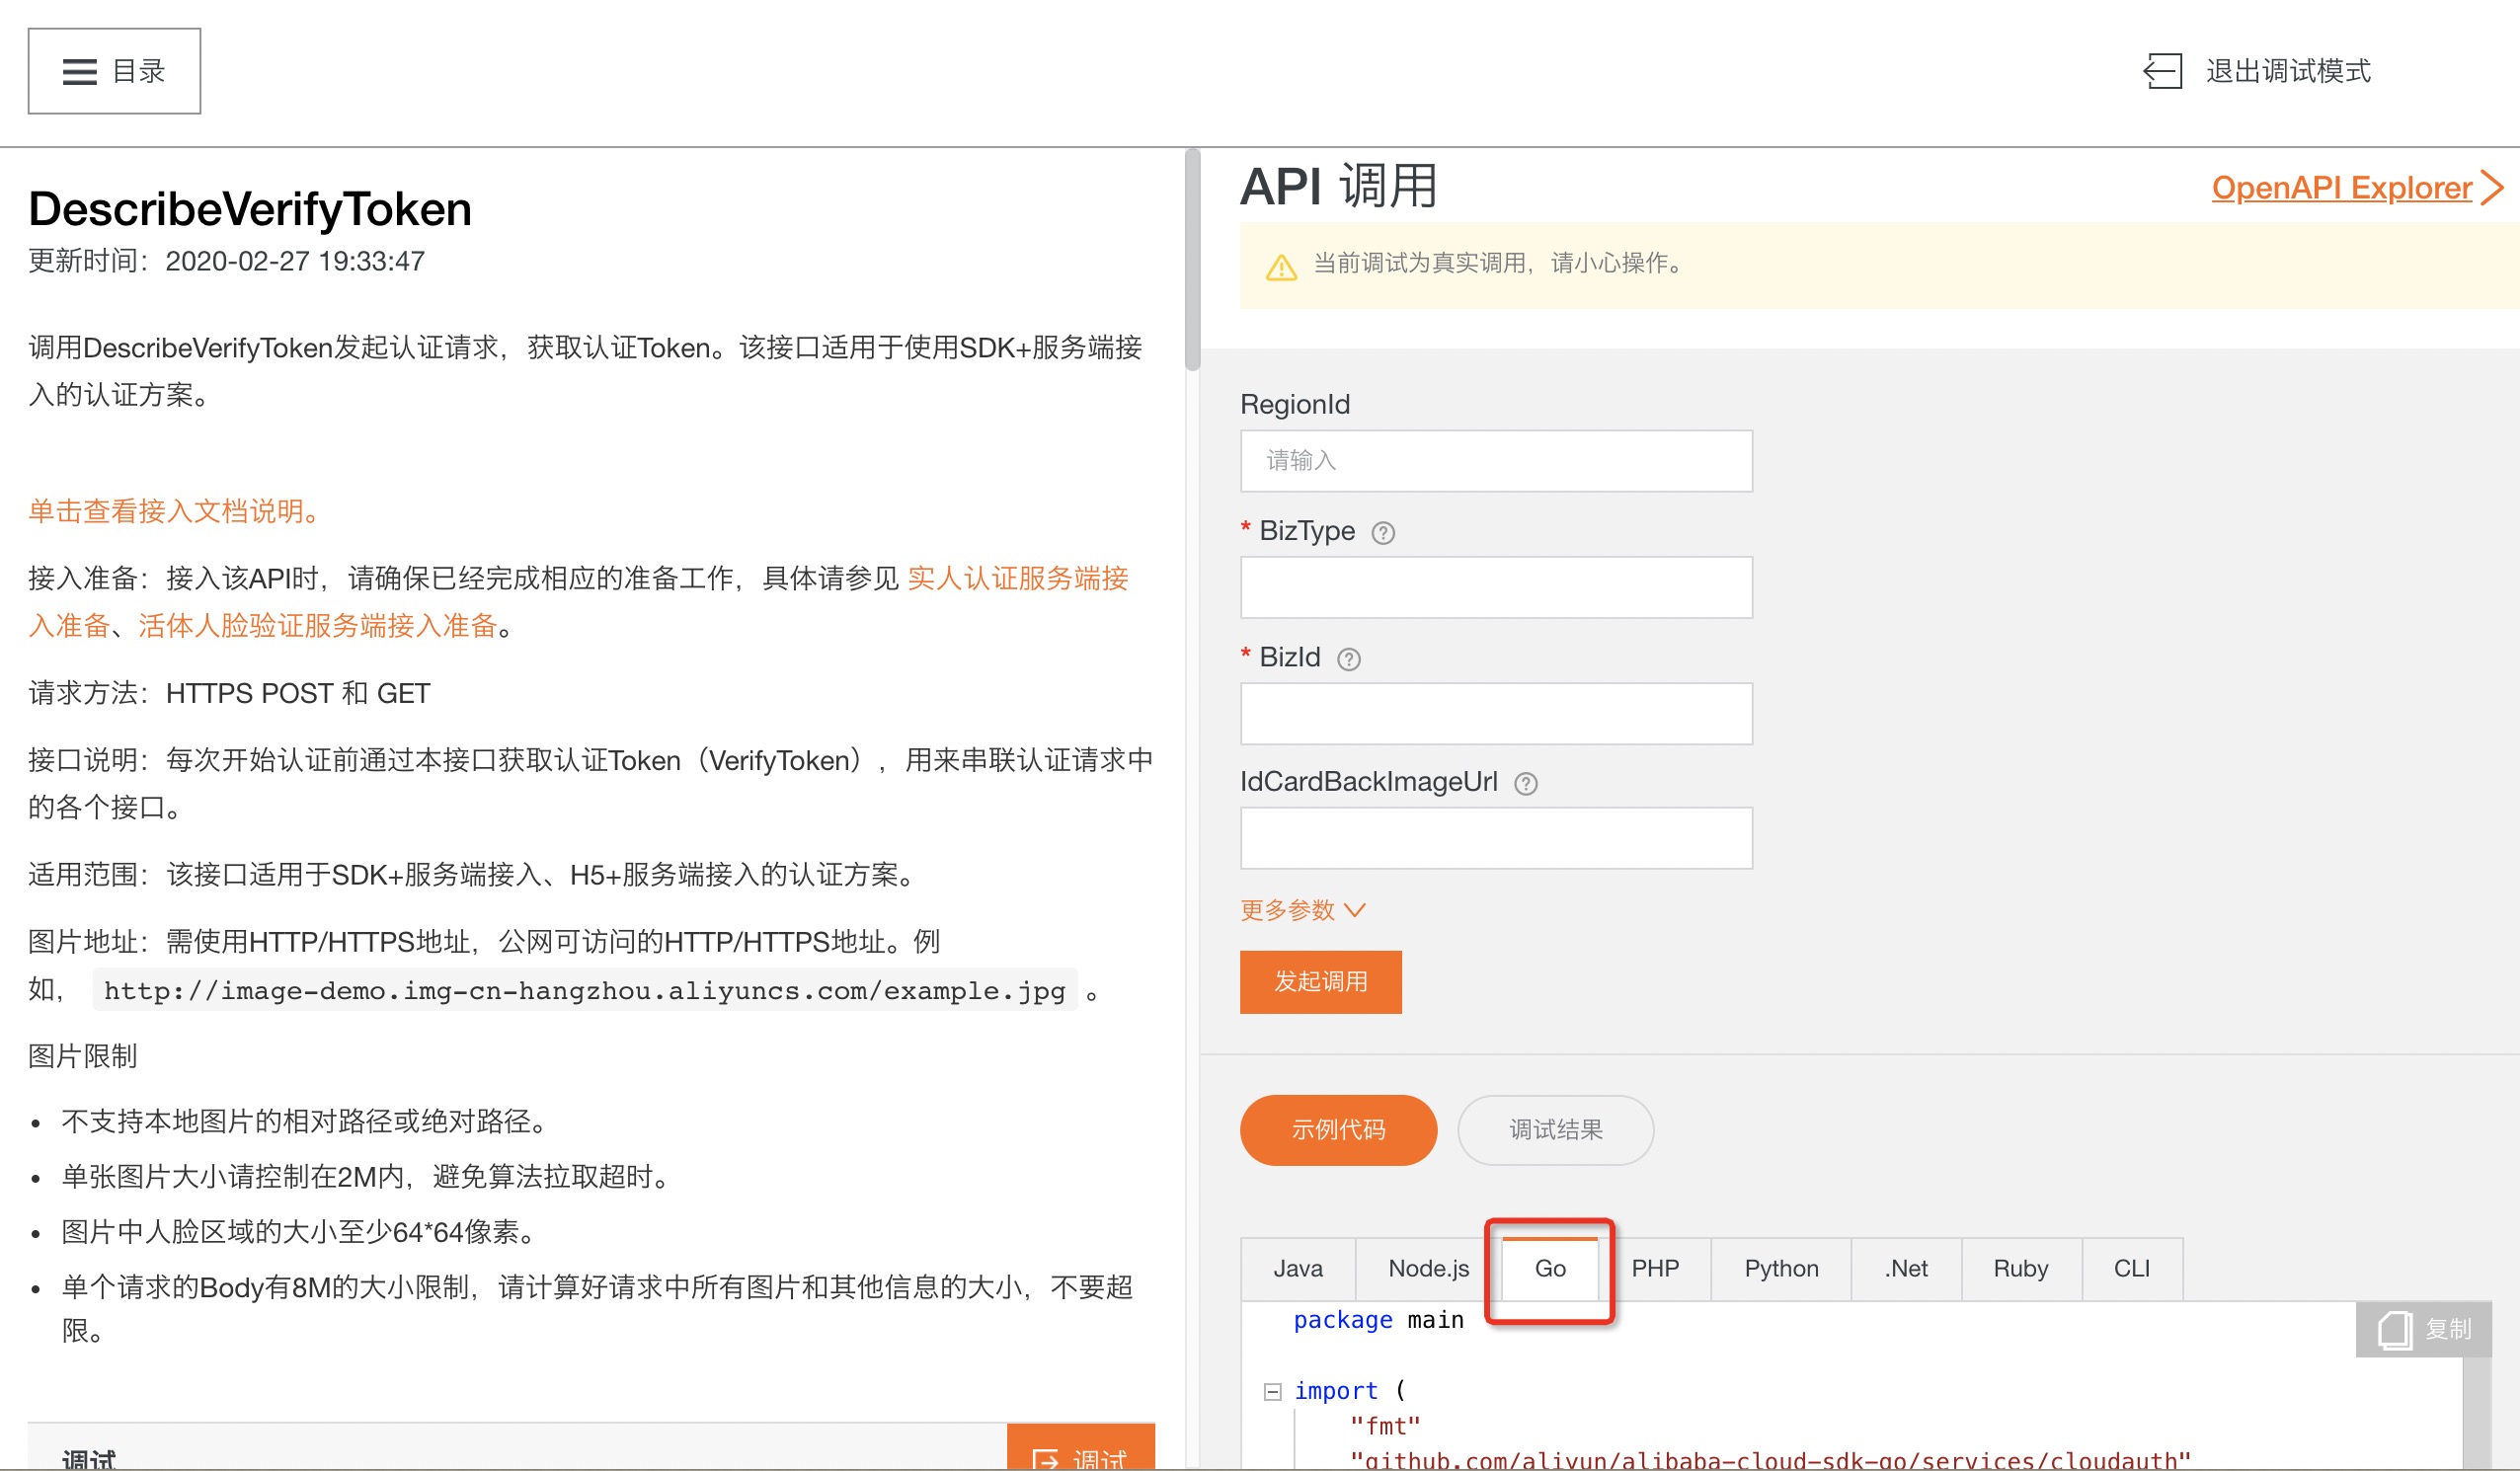The height and width of the screenshot is (1471, 2520).
Task: Select the Python code tab
Action: click(x=1781, y=1269)
